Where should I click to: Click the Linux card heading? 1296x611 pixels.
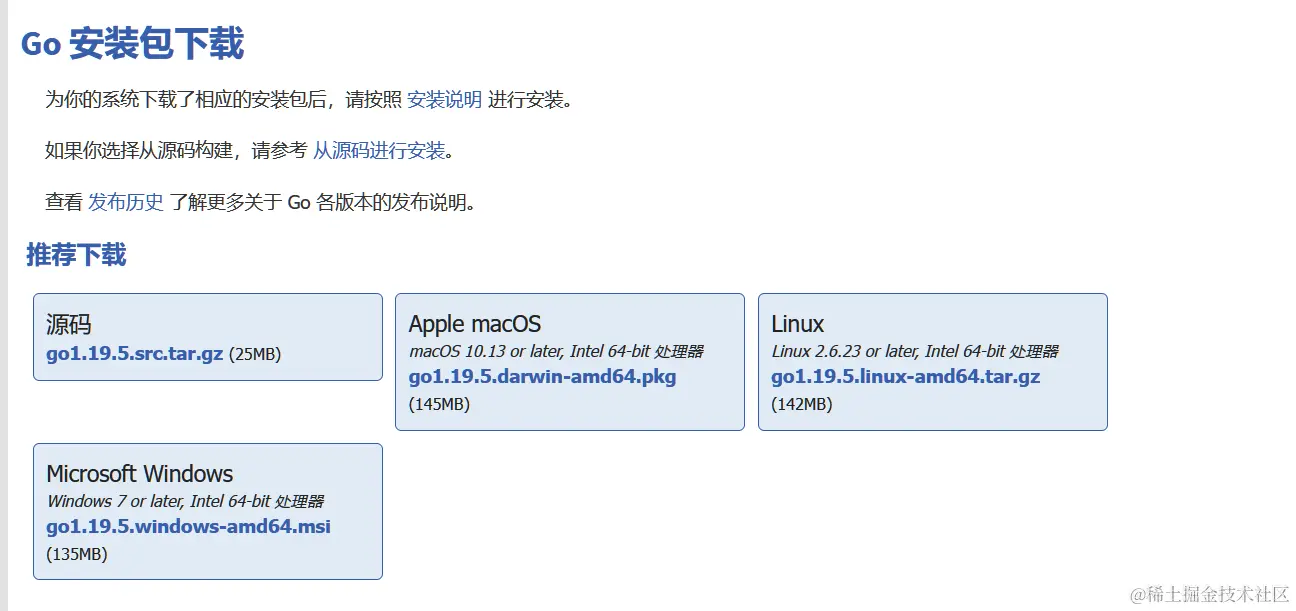click(797, 324)
